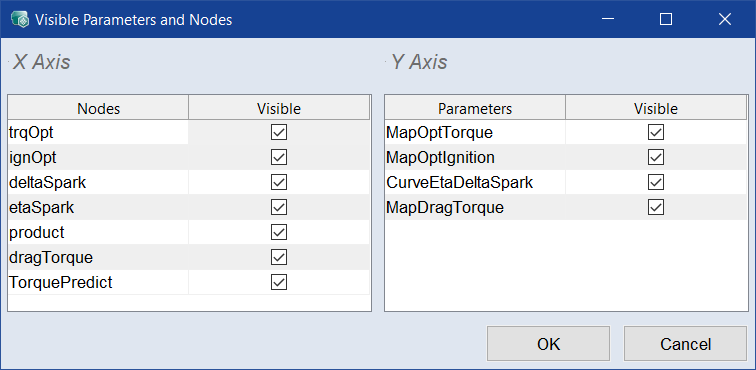Click the Nodes column header
This screenshot has height=370, width=756.
98,108
